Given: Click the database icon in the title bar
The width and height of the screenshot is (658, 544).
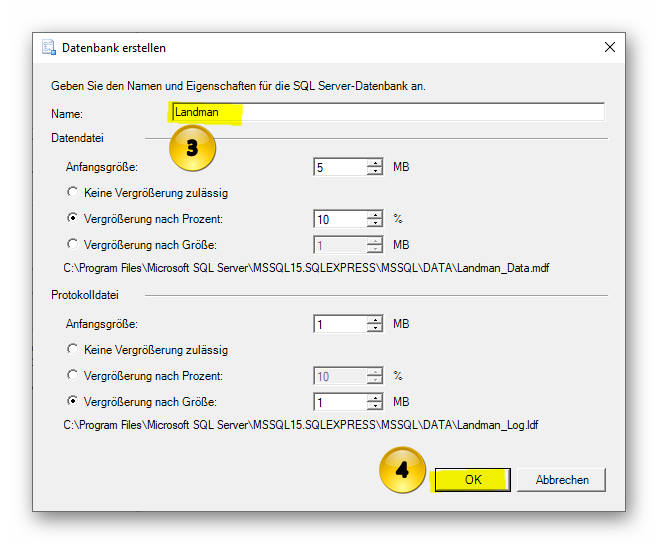Looking at the screenshot, I should [x=48, y=47].
